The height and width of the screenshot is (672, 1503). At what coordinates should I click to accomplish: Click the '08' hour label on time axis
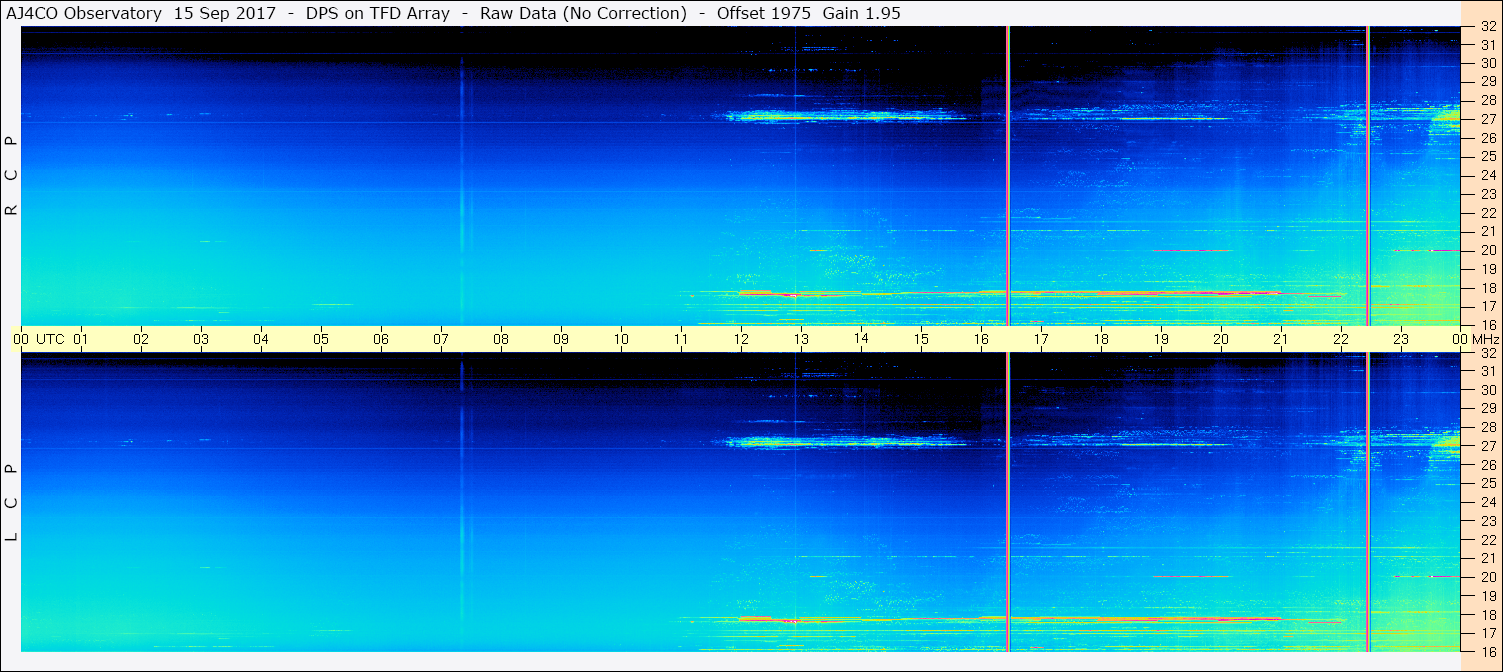point(501,339)
